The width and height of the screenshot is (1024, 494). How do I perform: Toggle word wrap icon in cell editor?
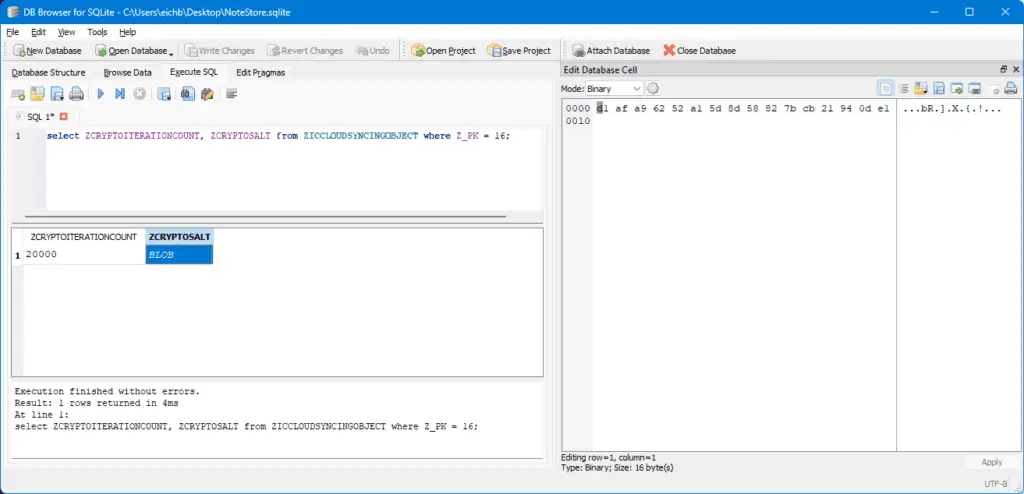(x=905, y=88)
